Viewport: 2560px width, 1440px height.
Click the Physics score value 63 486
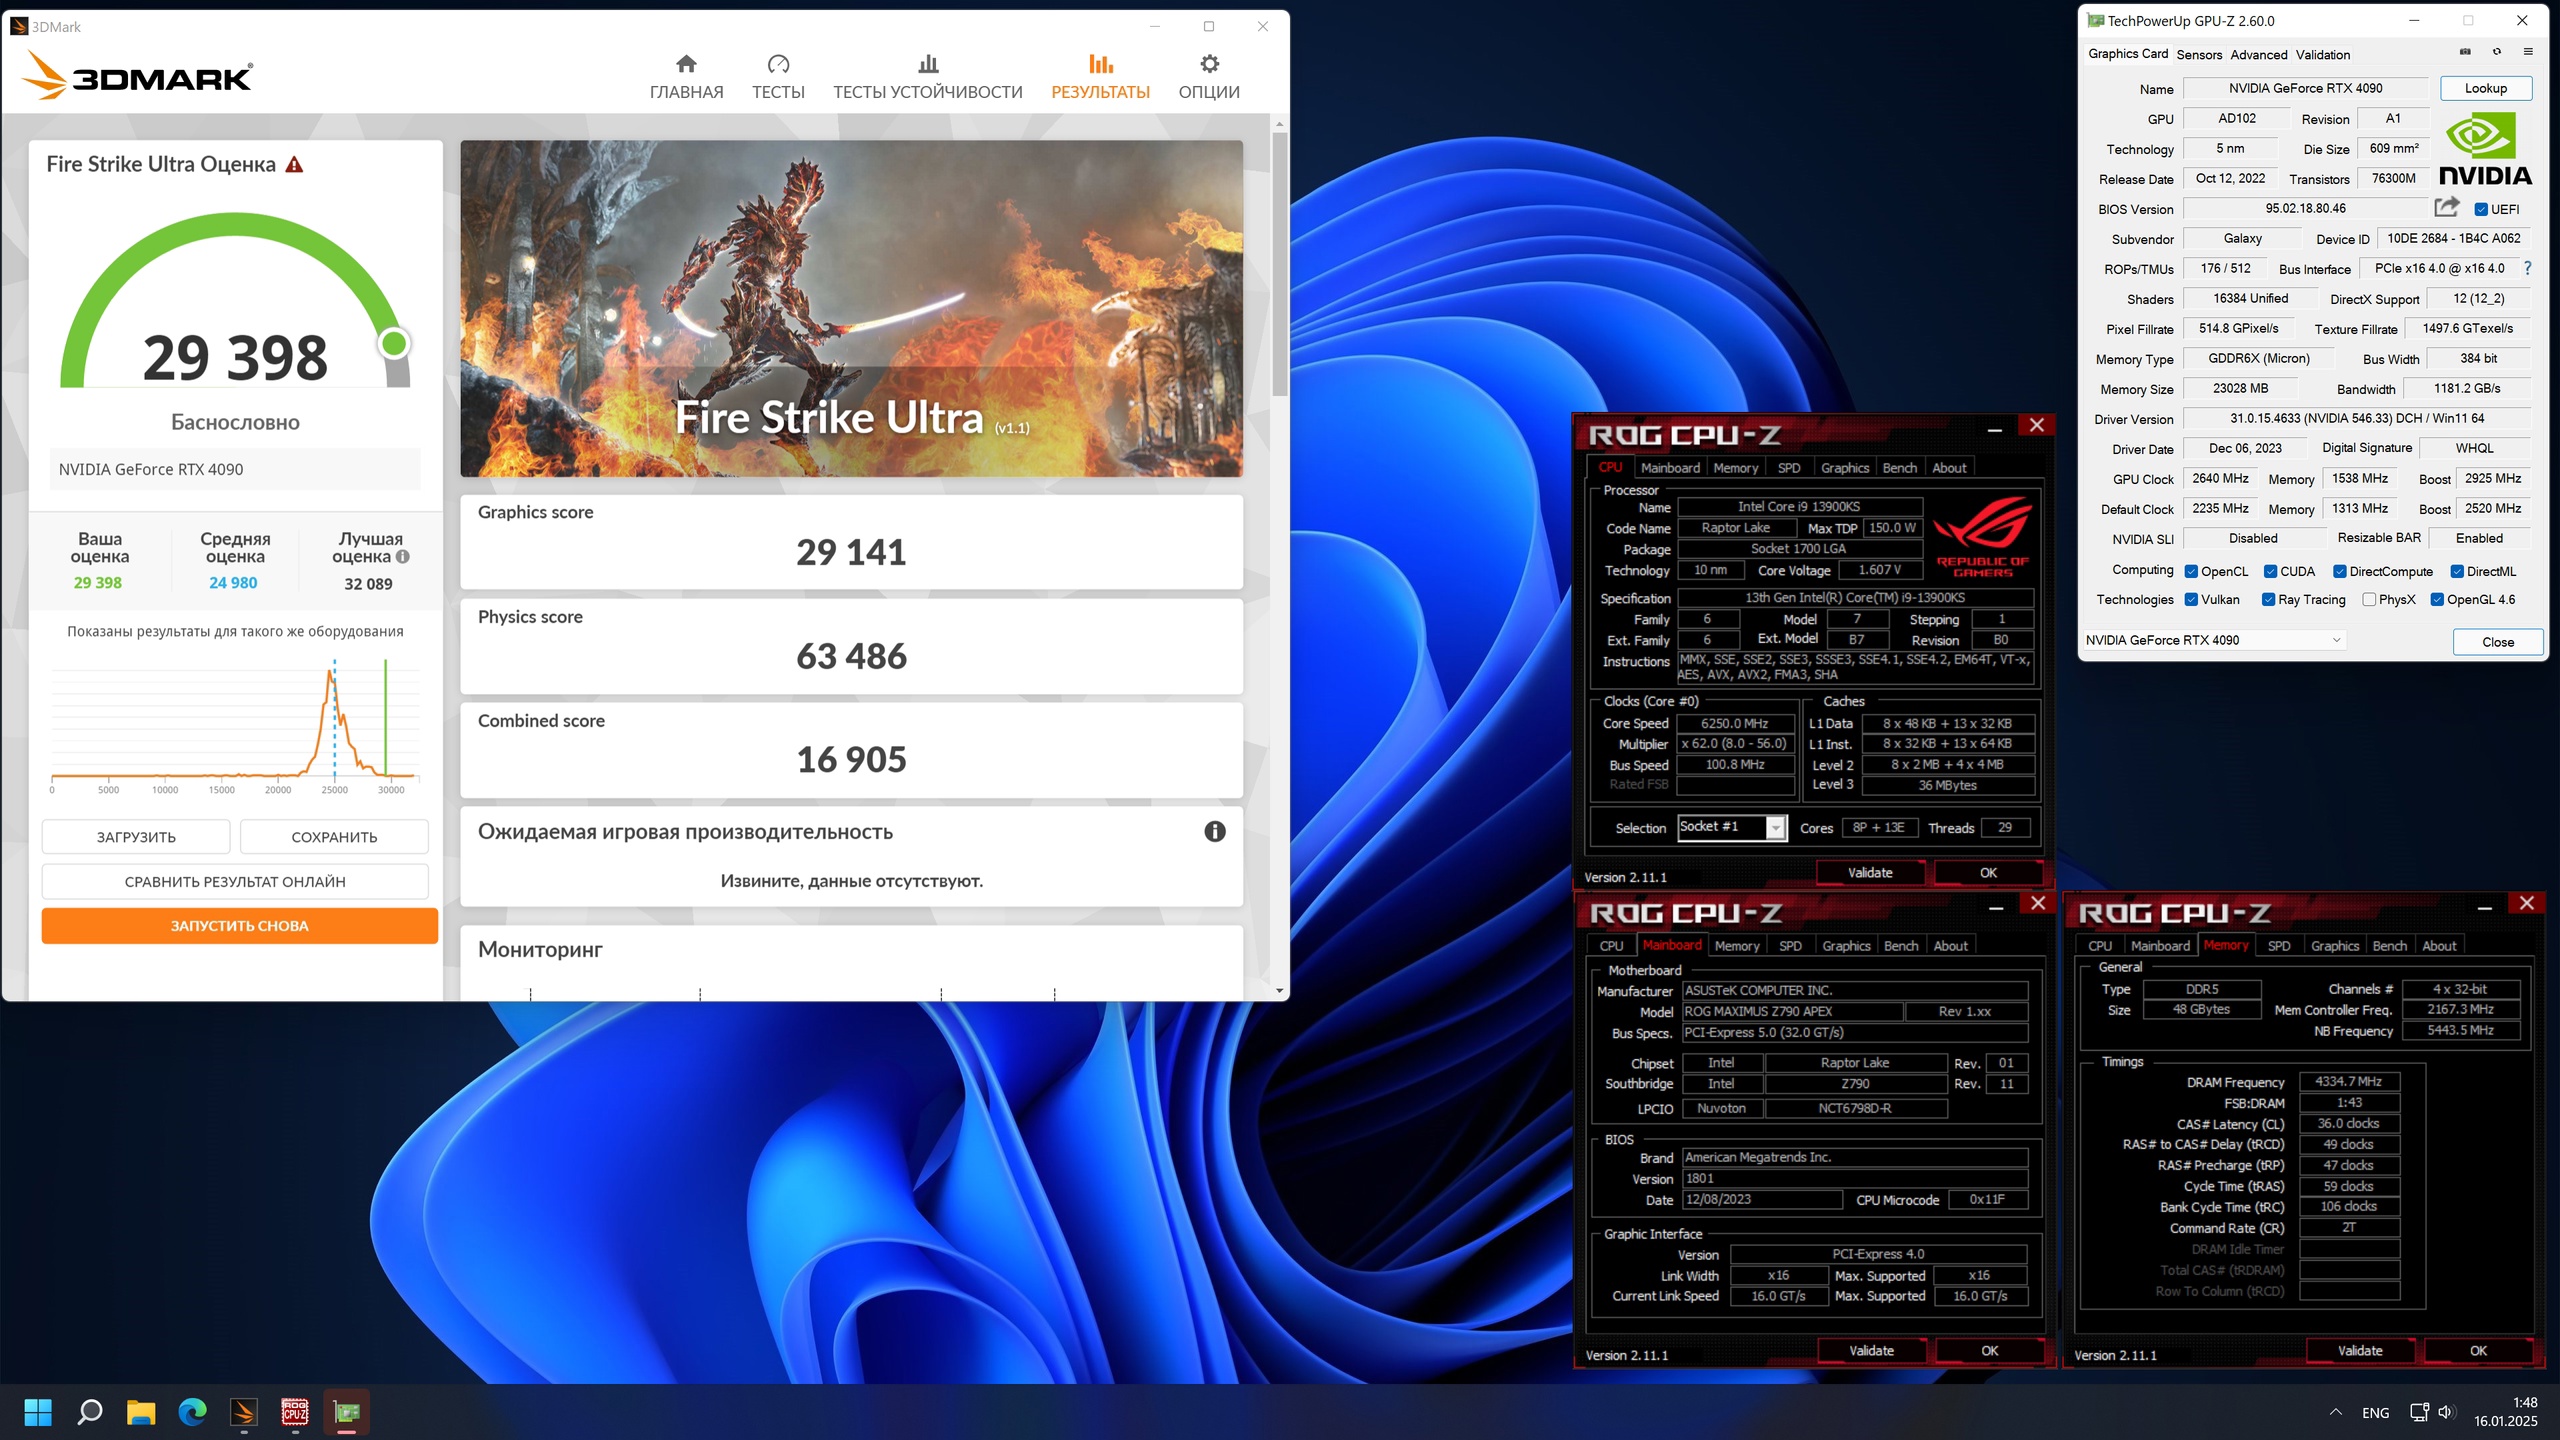point(851,656)
